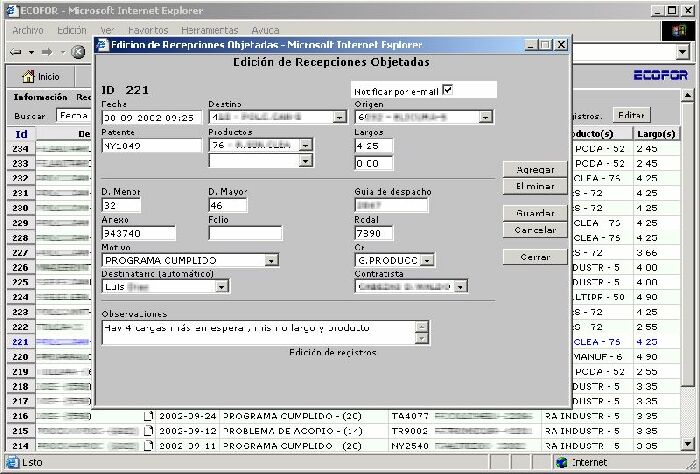Click the browser Back arrow button
700x474 pixels.
(17, 51)
